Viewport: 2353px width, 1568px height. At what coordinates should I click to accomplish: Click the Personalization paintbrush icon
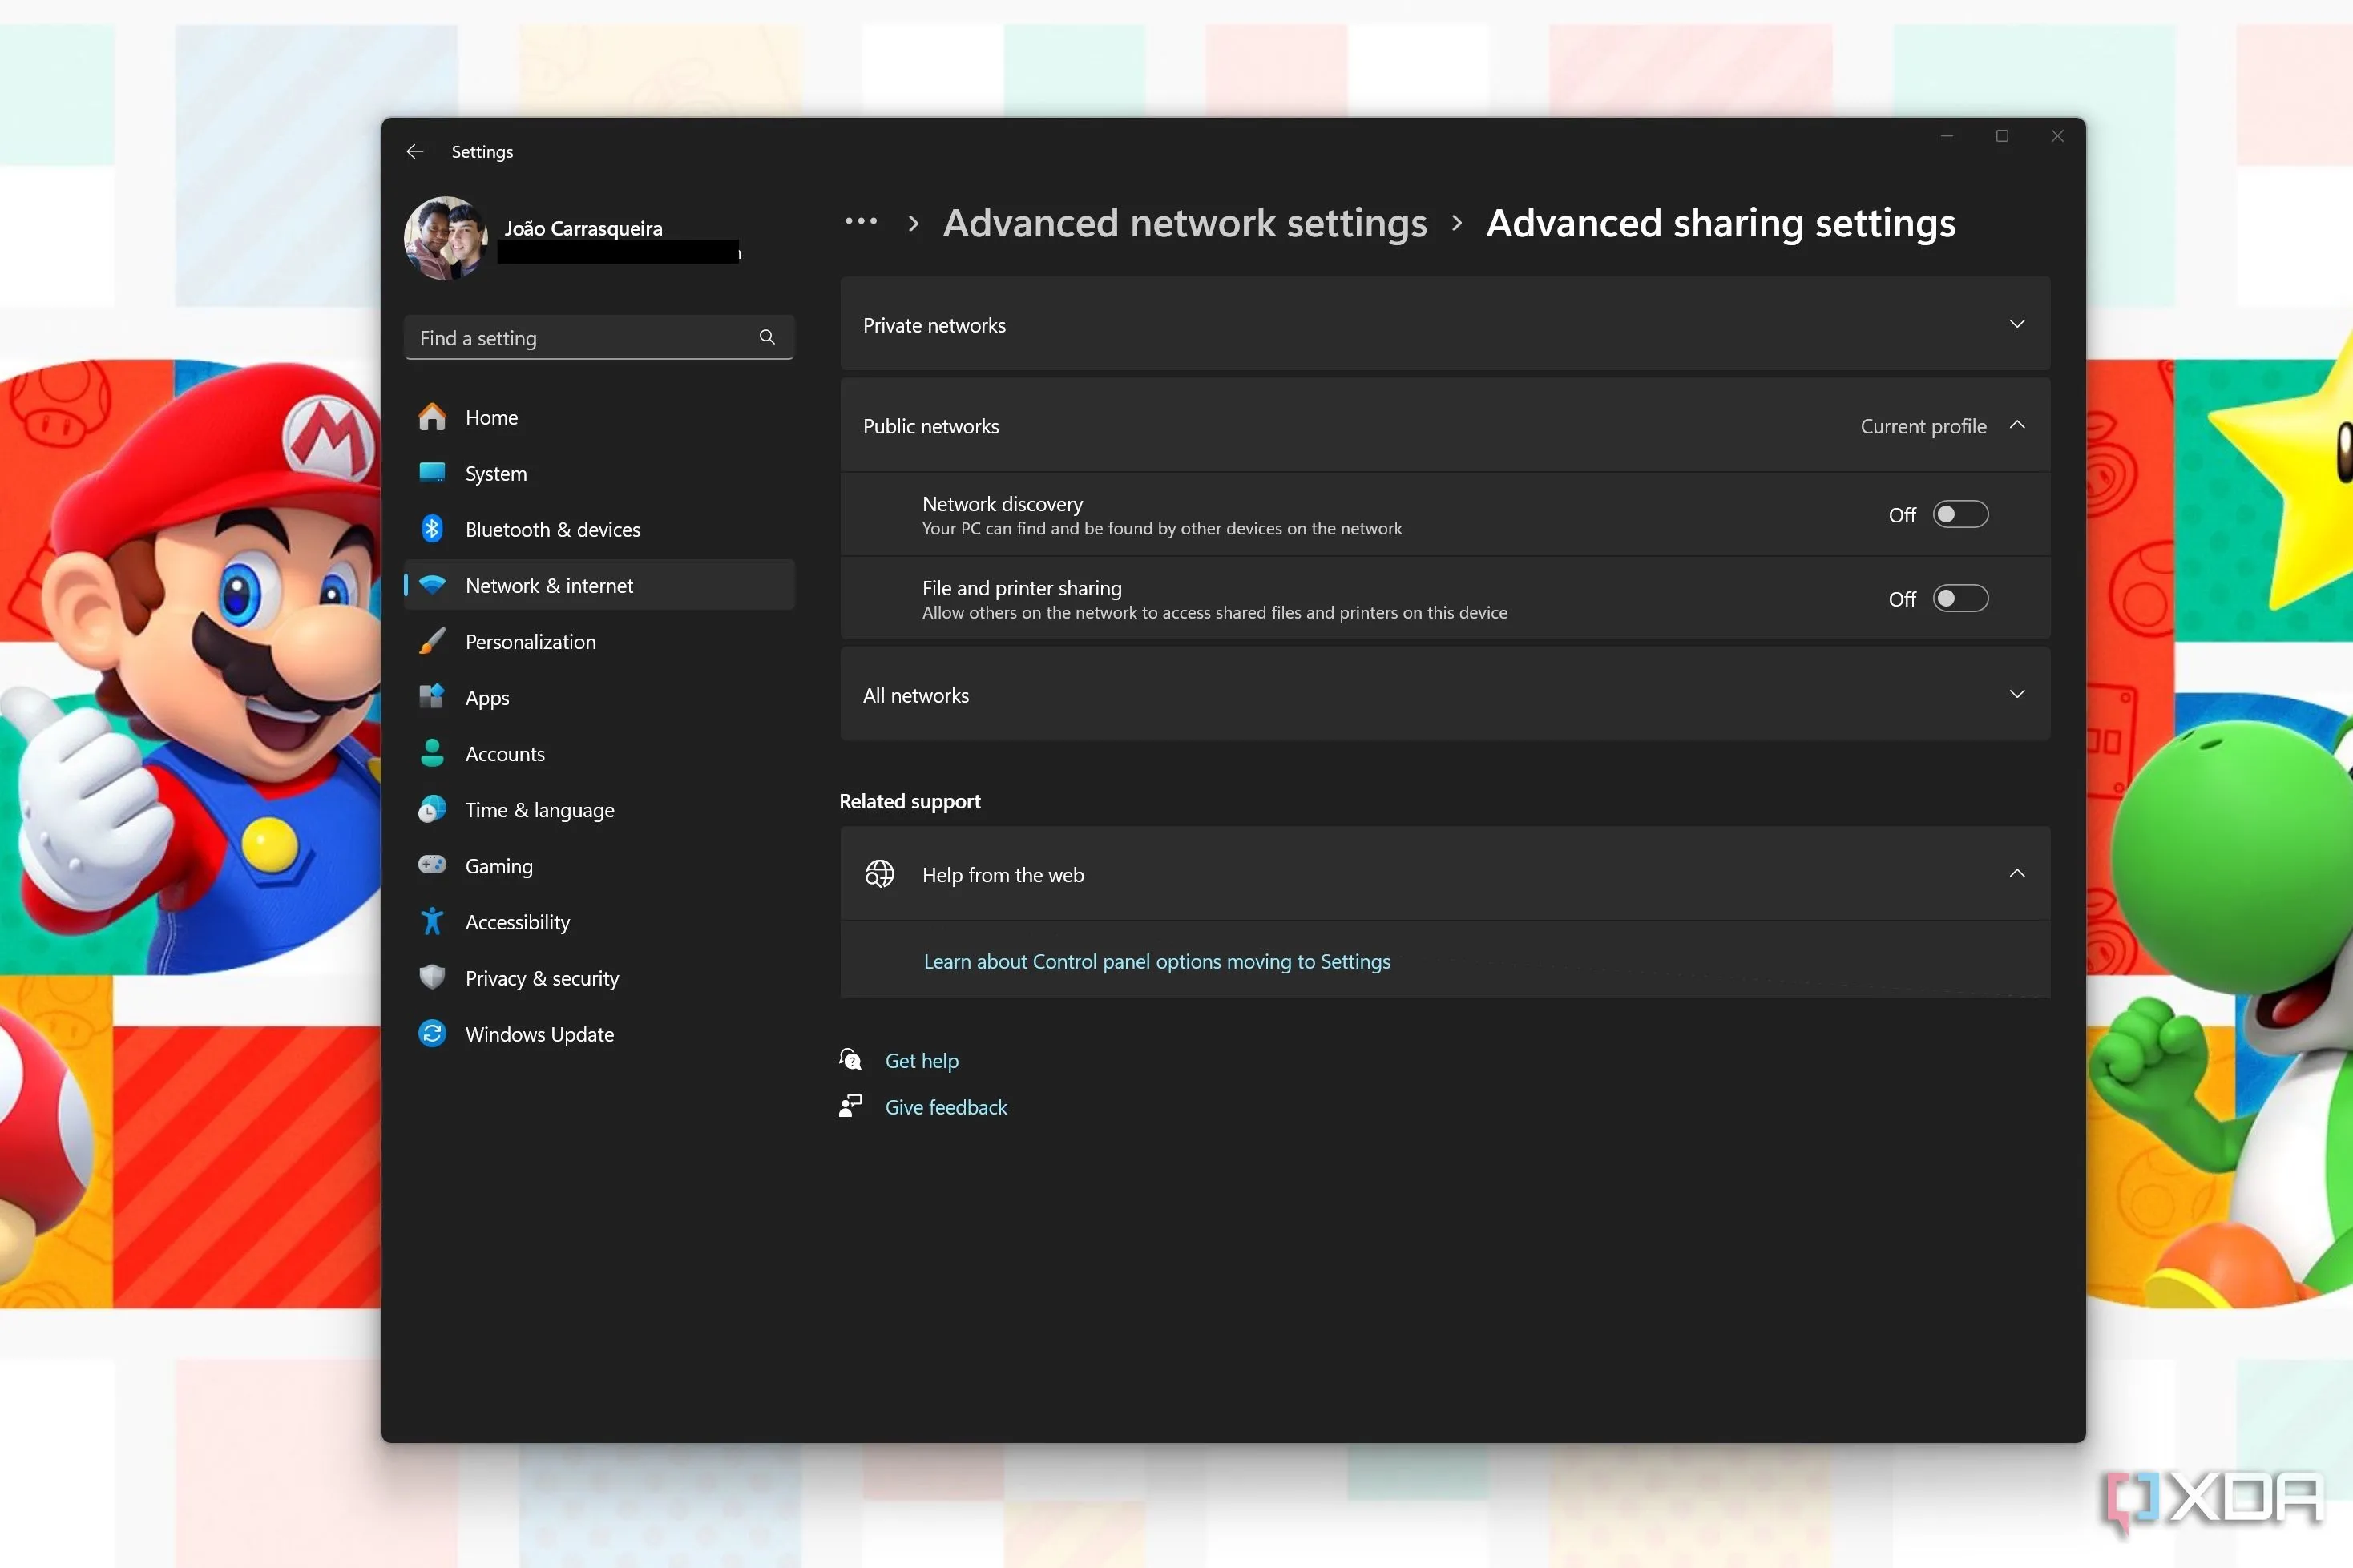click(432, 641)
